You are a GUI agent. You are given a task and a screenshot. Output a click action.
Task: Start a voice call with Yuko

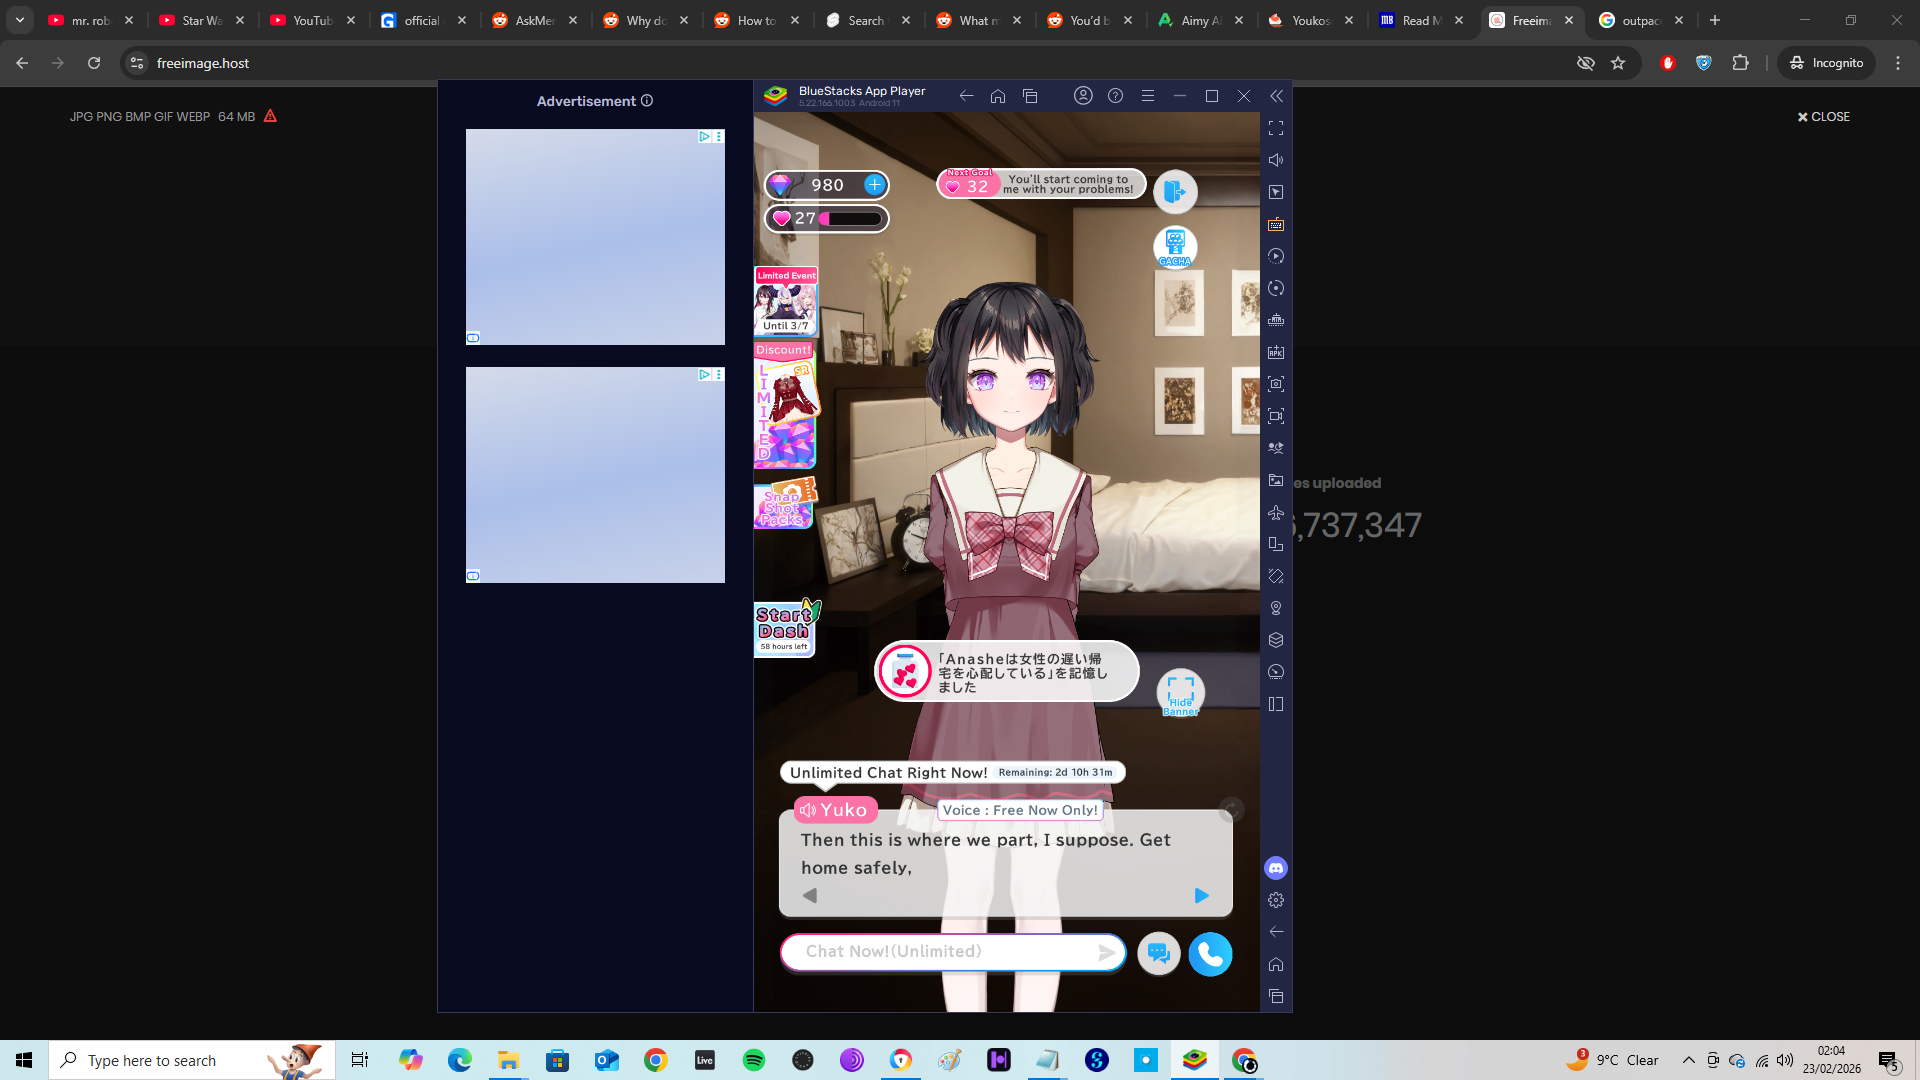tap(1210, 954)
